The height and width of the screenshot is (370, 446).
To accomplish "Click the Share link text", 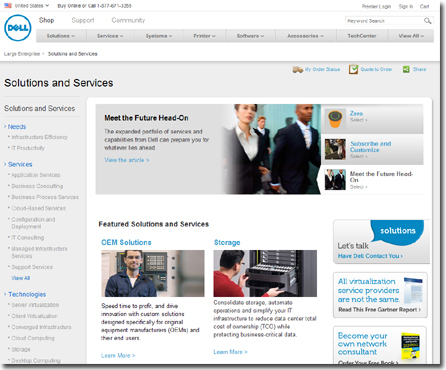I will click(x=419, y=69).
